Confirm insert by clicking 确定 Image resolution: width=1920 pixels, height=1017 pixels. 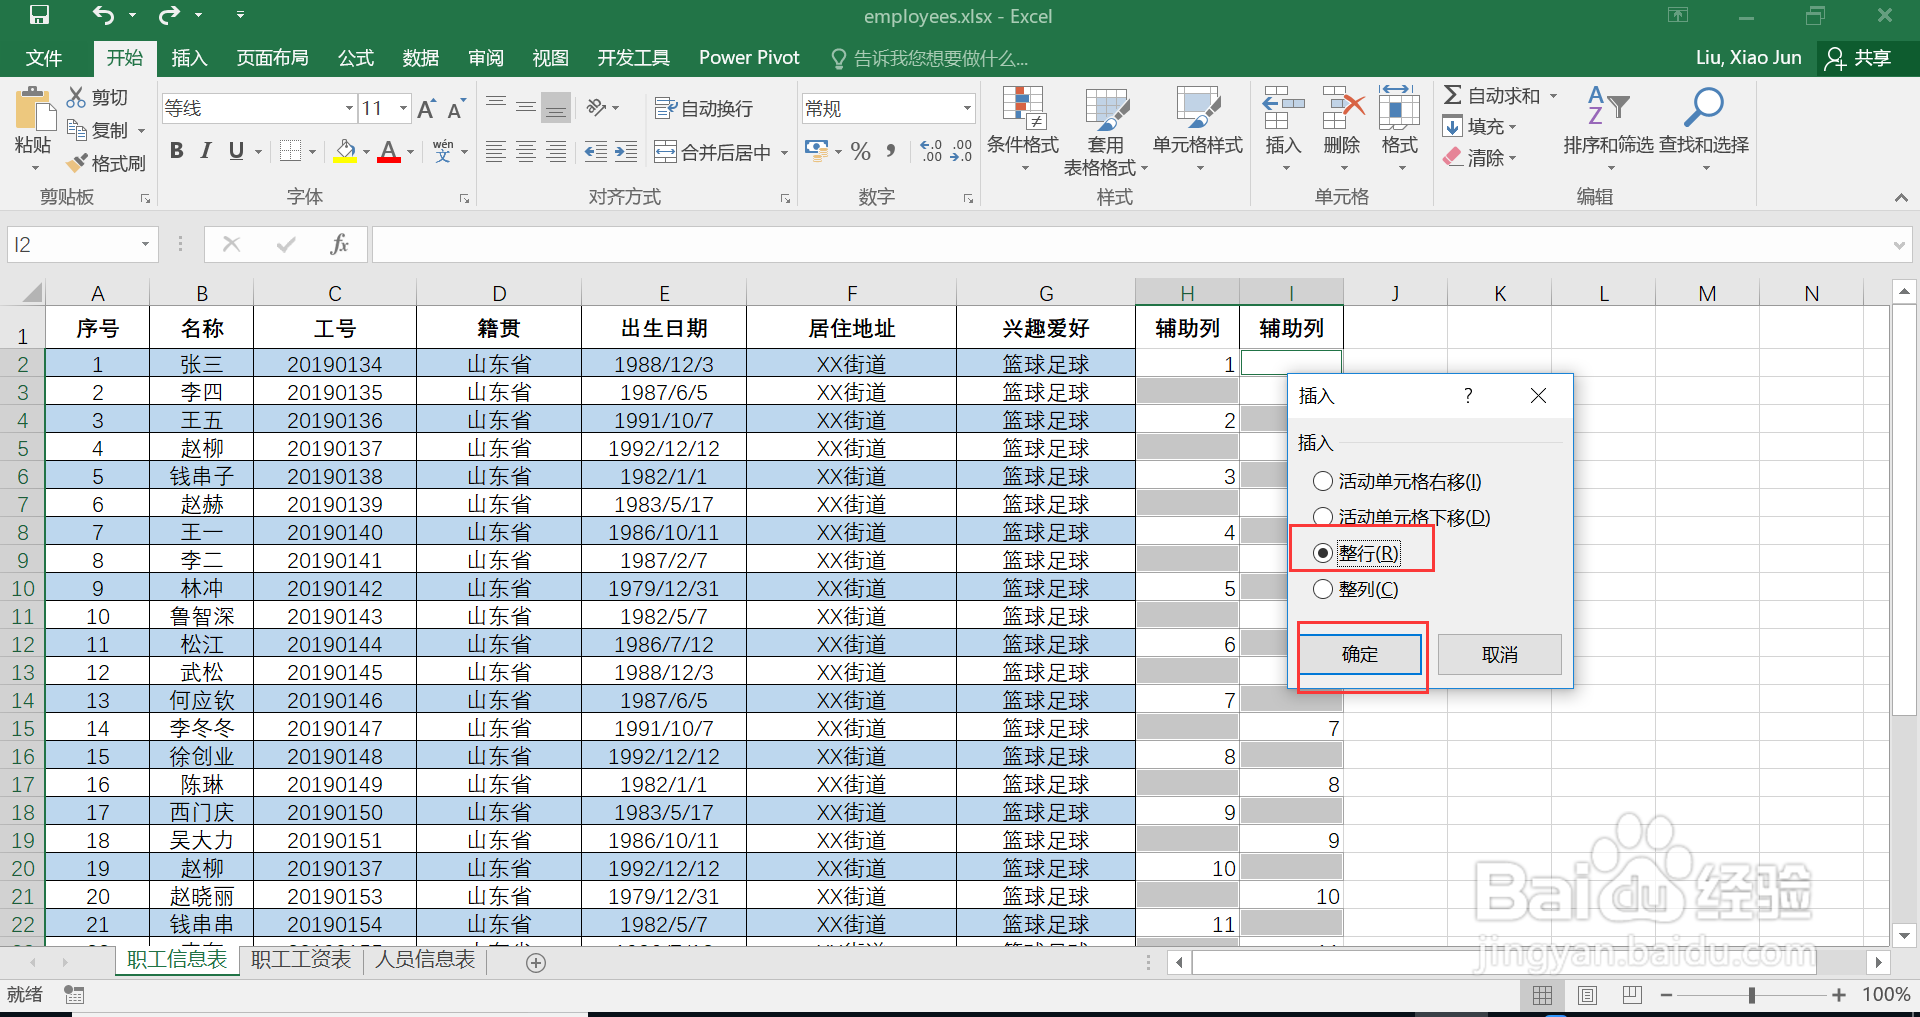coord(1360,654)
